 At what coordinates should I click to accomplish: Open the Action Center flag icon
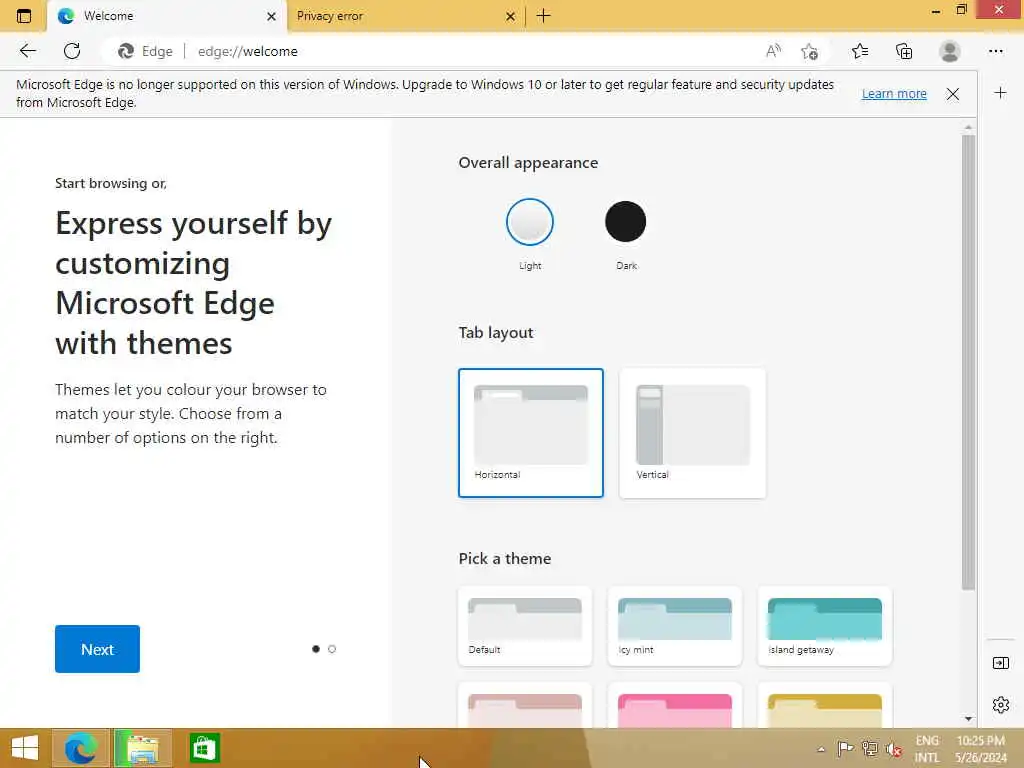[x=845, y=749]
